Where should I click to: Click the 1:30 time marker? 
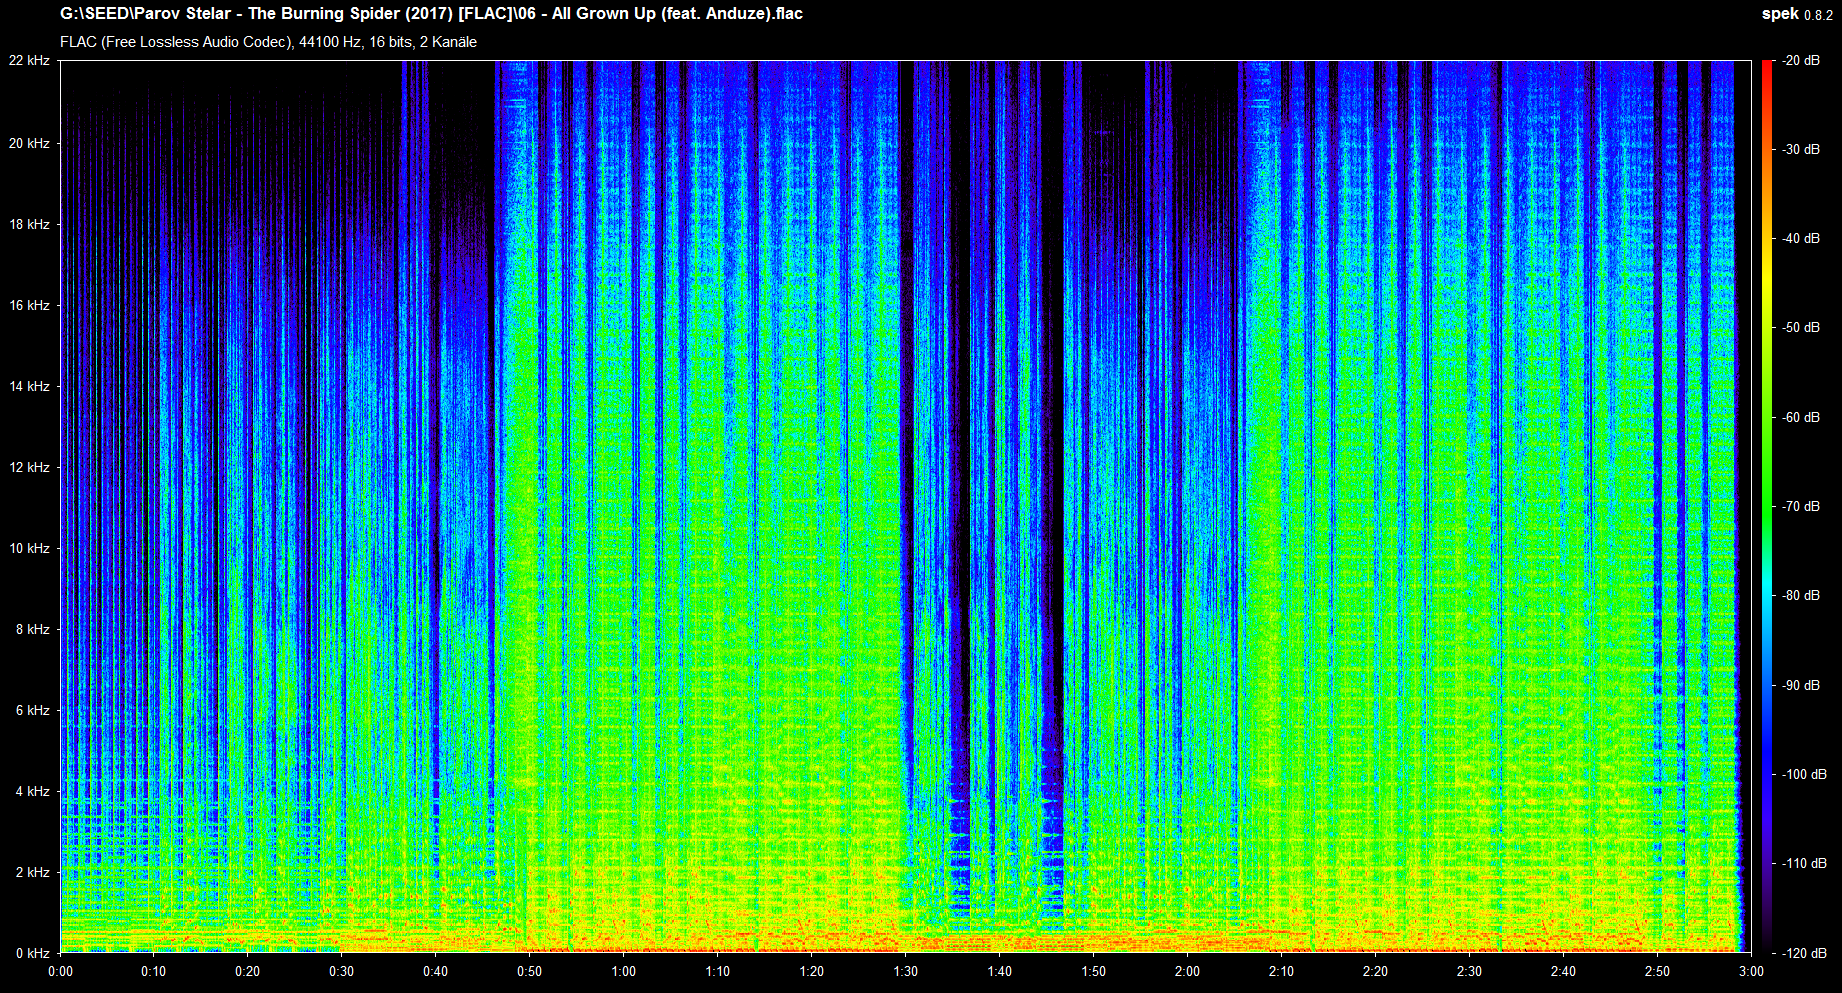[x=905, y=971]
